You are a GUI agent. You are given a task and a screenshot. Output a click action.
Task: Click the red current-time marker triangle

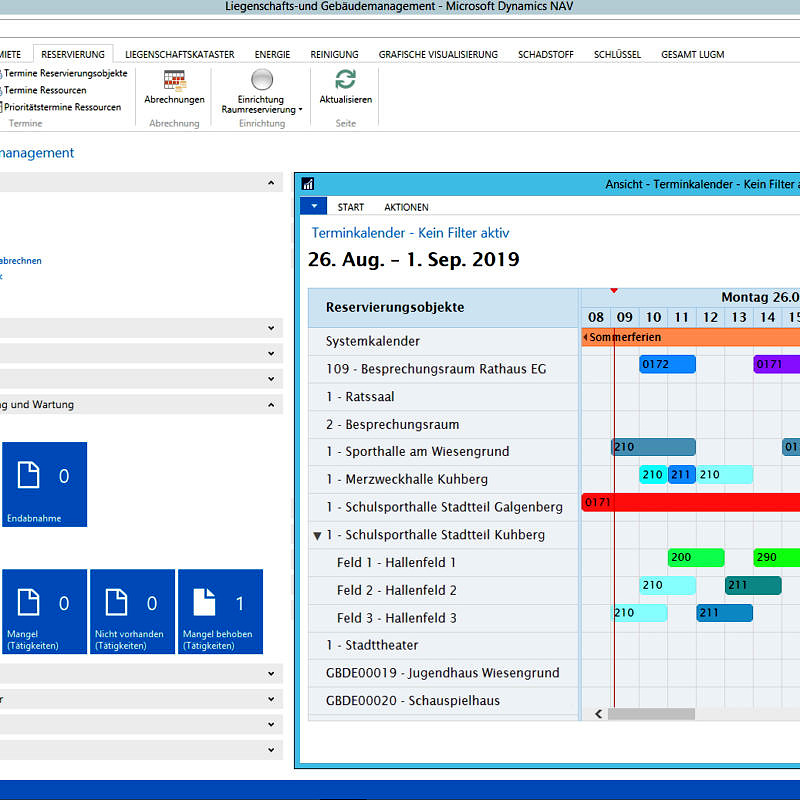tap(614, 290)
